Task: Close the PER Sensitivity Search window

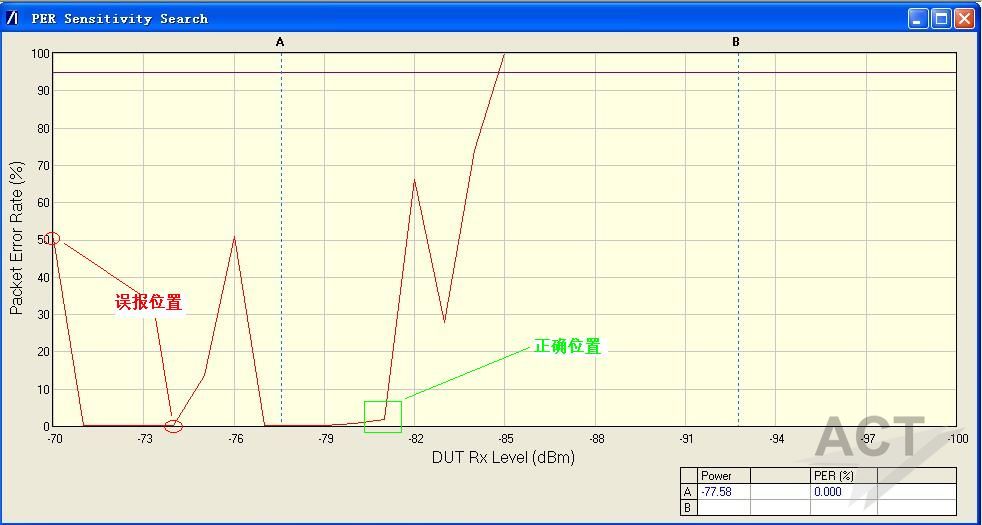Action: [x=964, y=18]
